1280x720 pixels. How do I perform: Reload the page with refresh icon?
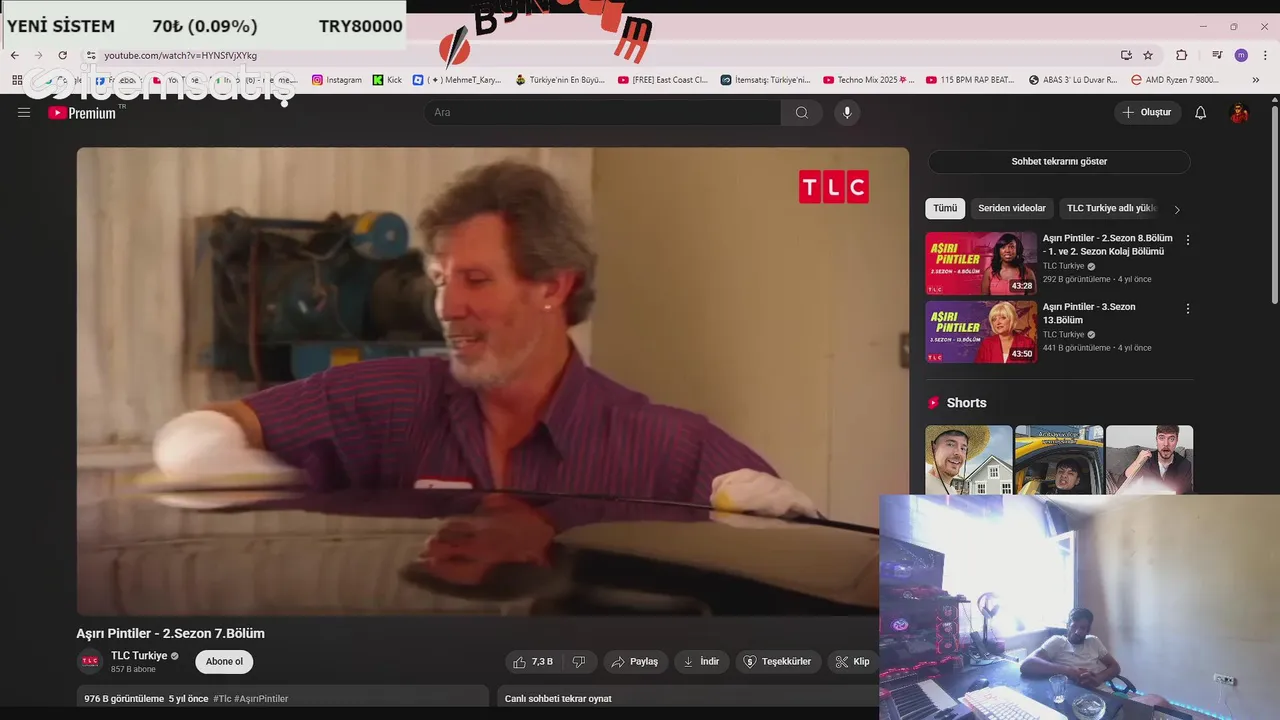pyautogui.click(x=62, y=55)
